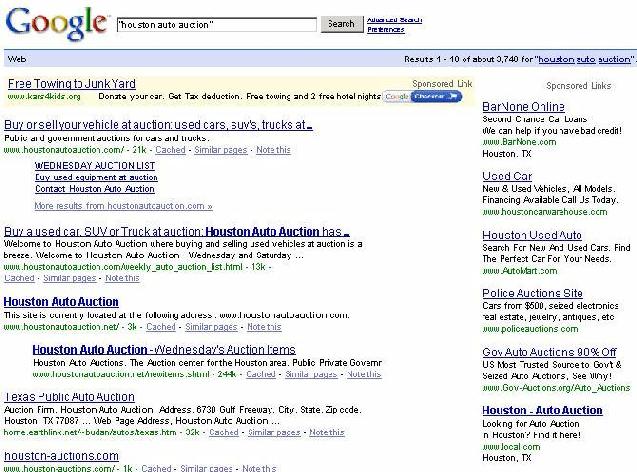Open the Houston - Auto Auction sponsored link
The width and height of the screenshot is (637, 472).
[542, 410]
